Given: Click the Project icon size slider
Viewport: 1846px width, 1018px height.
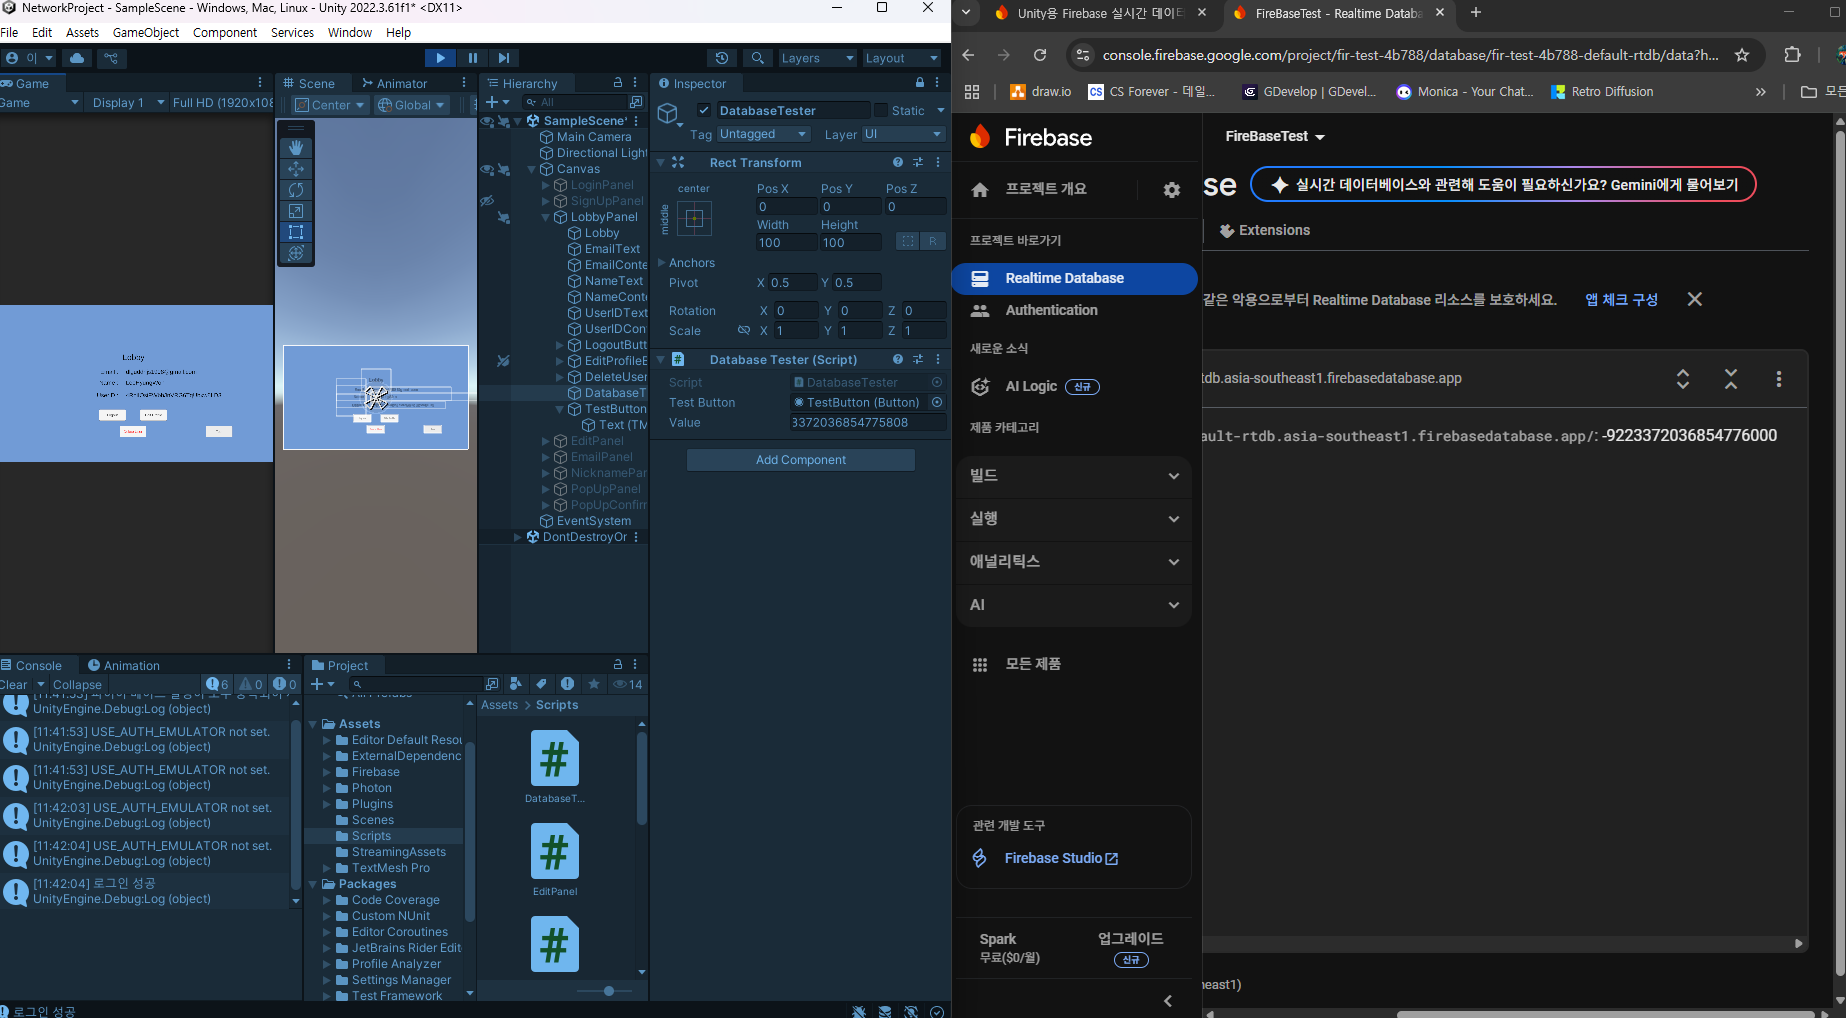Looking at the screenshot, I should pyautogui.click(x=609, y=991).
